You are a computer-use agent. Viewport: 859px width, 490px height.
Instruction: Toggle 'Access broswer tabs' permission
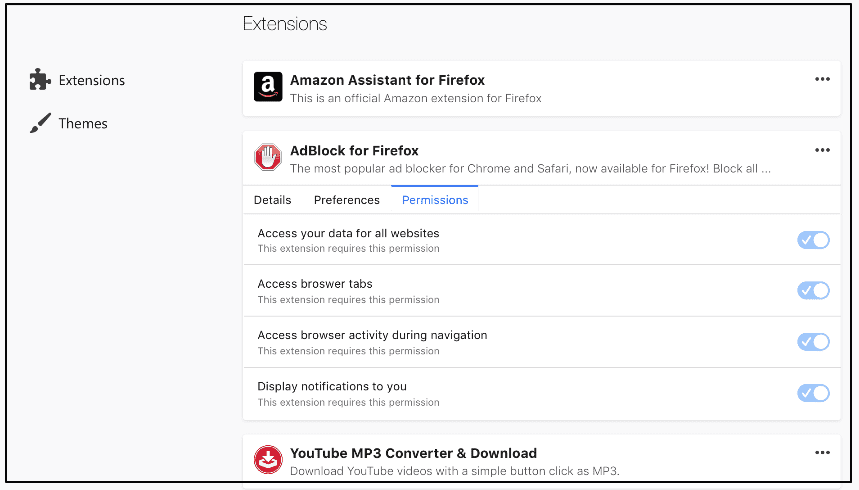813,290
